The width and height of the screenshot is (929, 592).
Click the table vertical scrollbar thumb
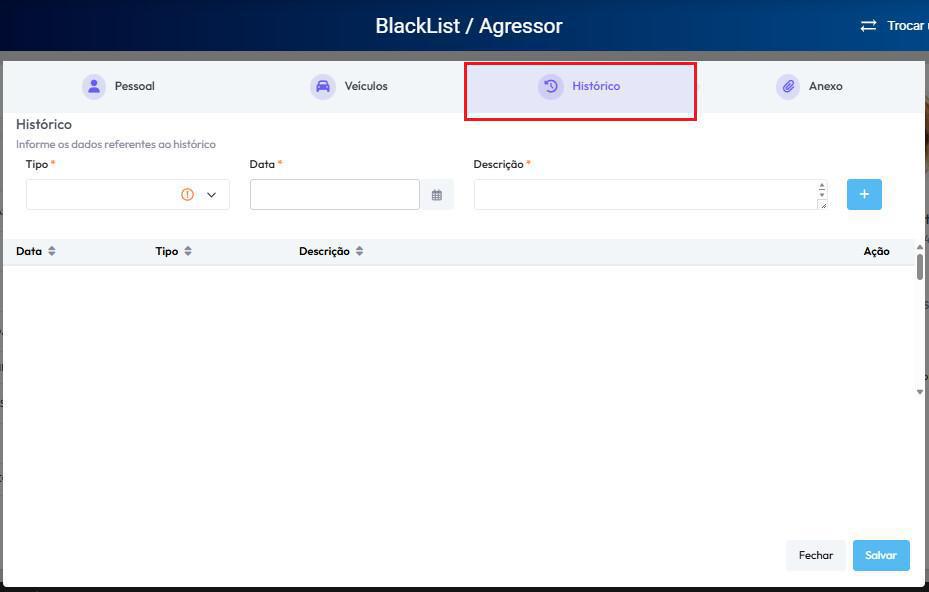click(x=920, y=267)
